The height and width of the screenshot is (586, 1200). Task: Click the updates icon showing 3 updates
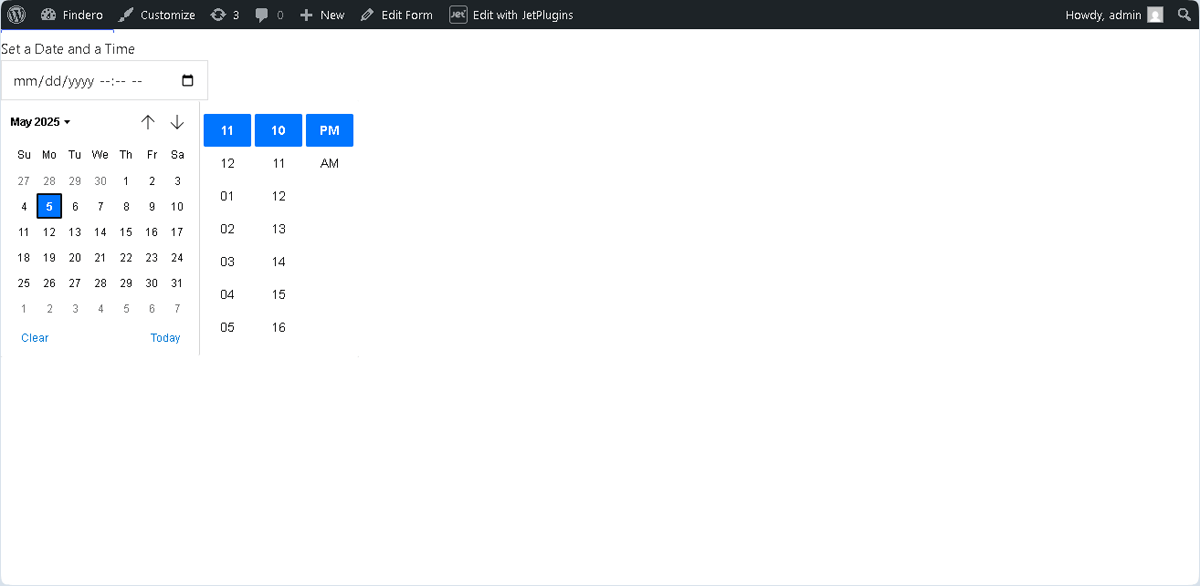click(x=224, y=14)
